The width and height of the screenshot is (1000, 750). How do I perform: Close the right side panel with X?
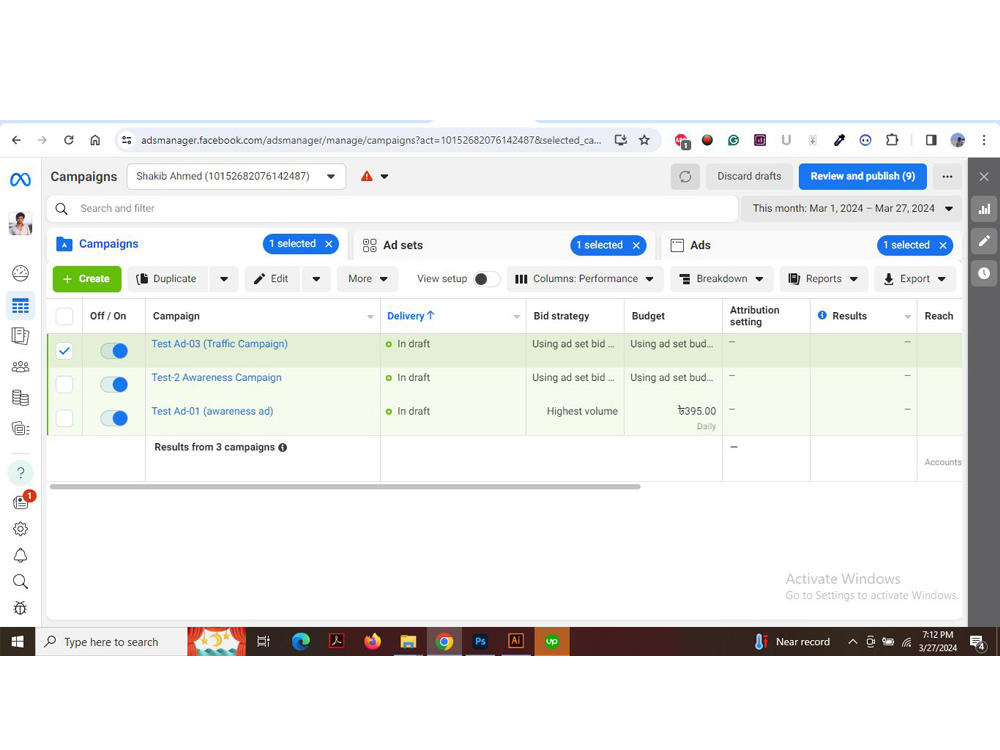[984, 177]
